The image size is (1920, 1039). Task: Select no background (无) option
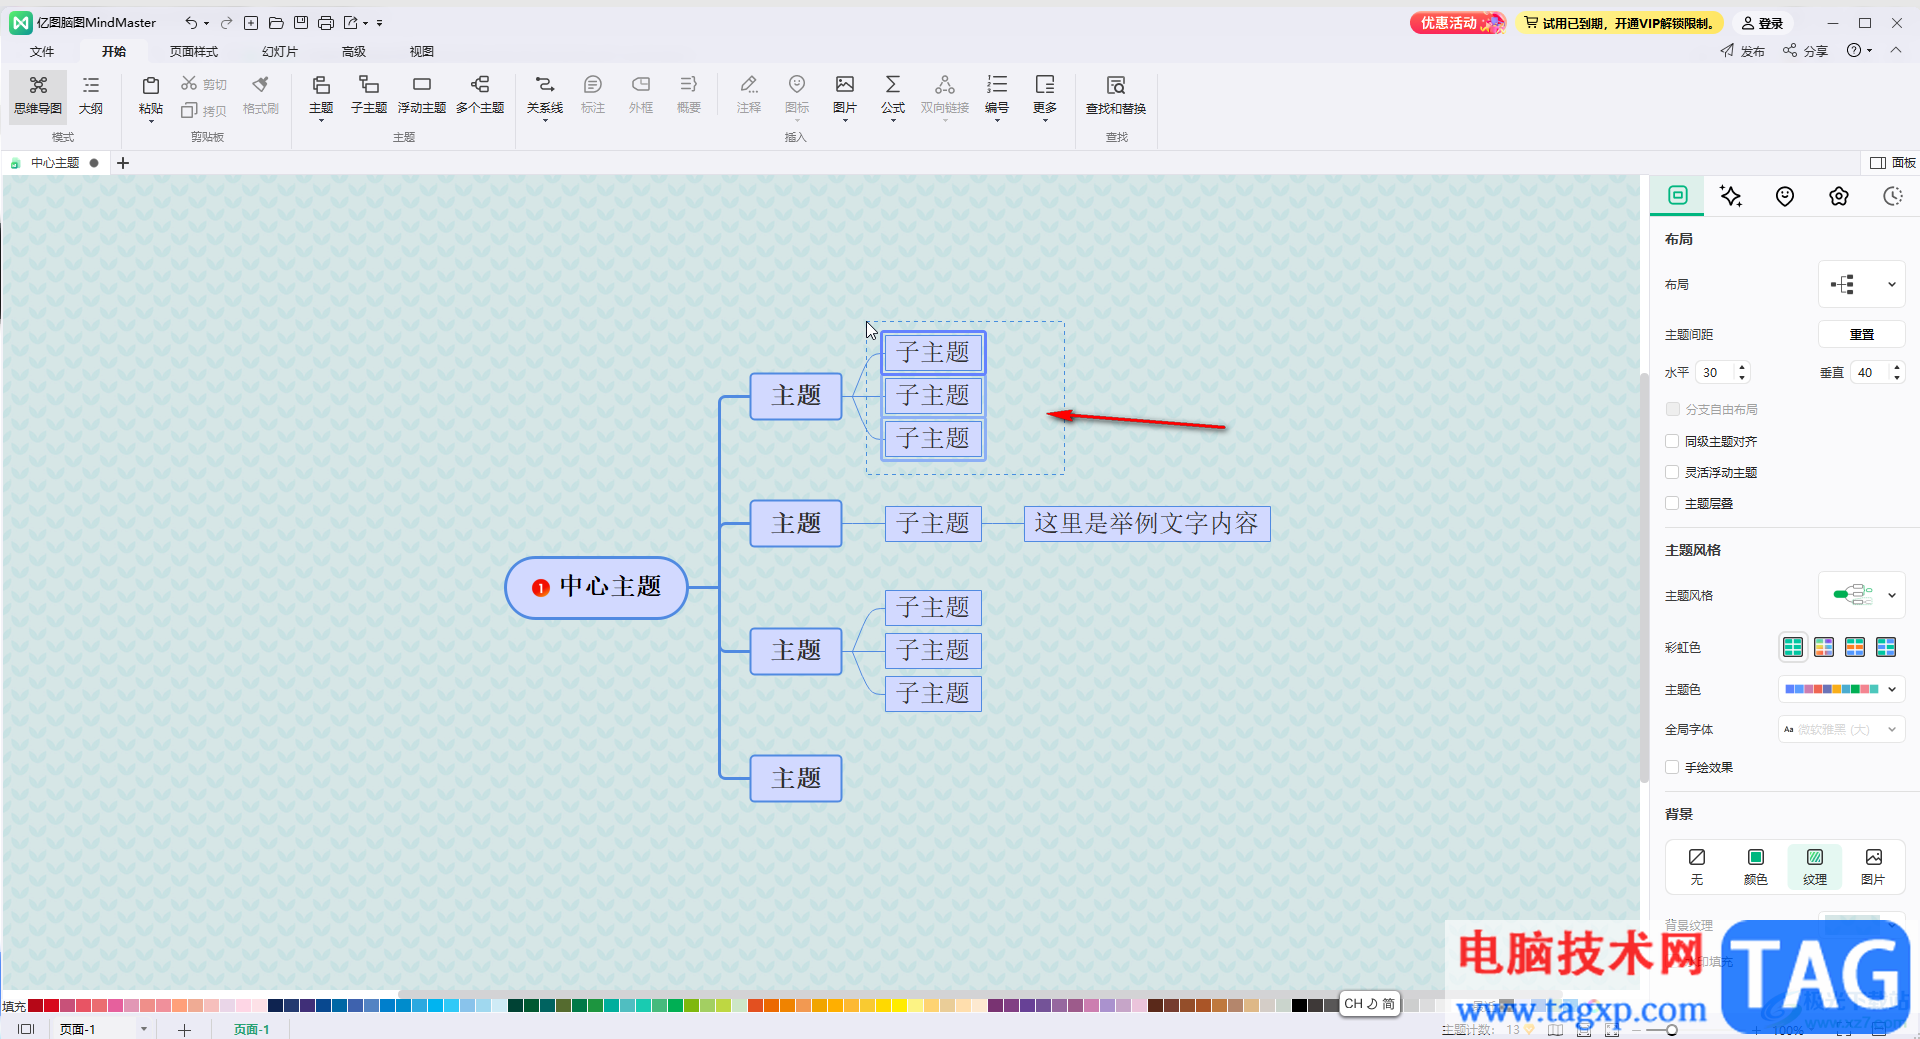tap(1697, 866)
